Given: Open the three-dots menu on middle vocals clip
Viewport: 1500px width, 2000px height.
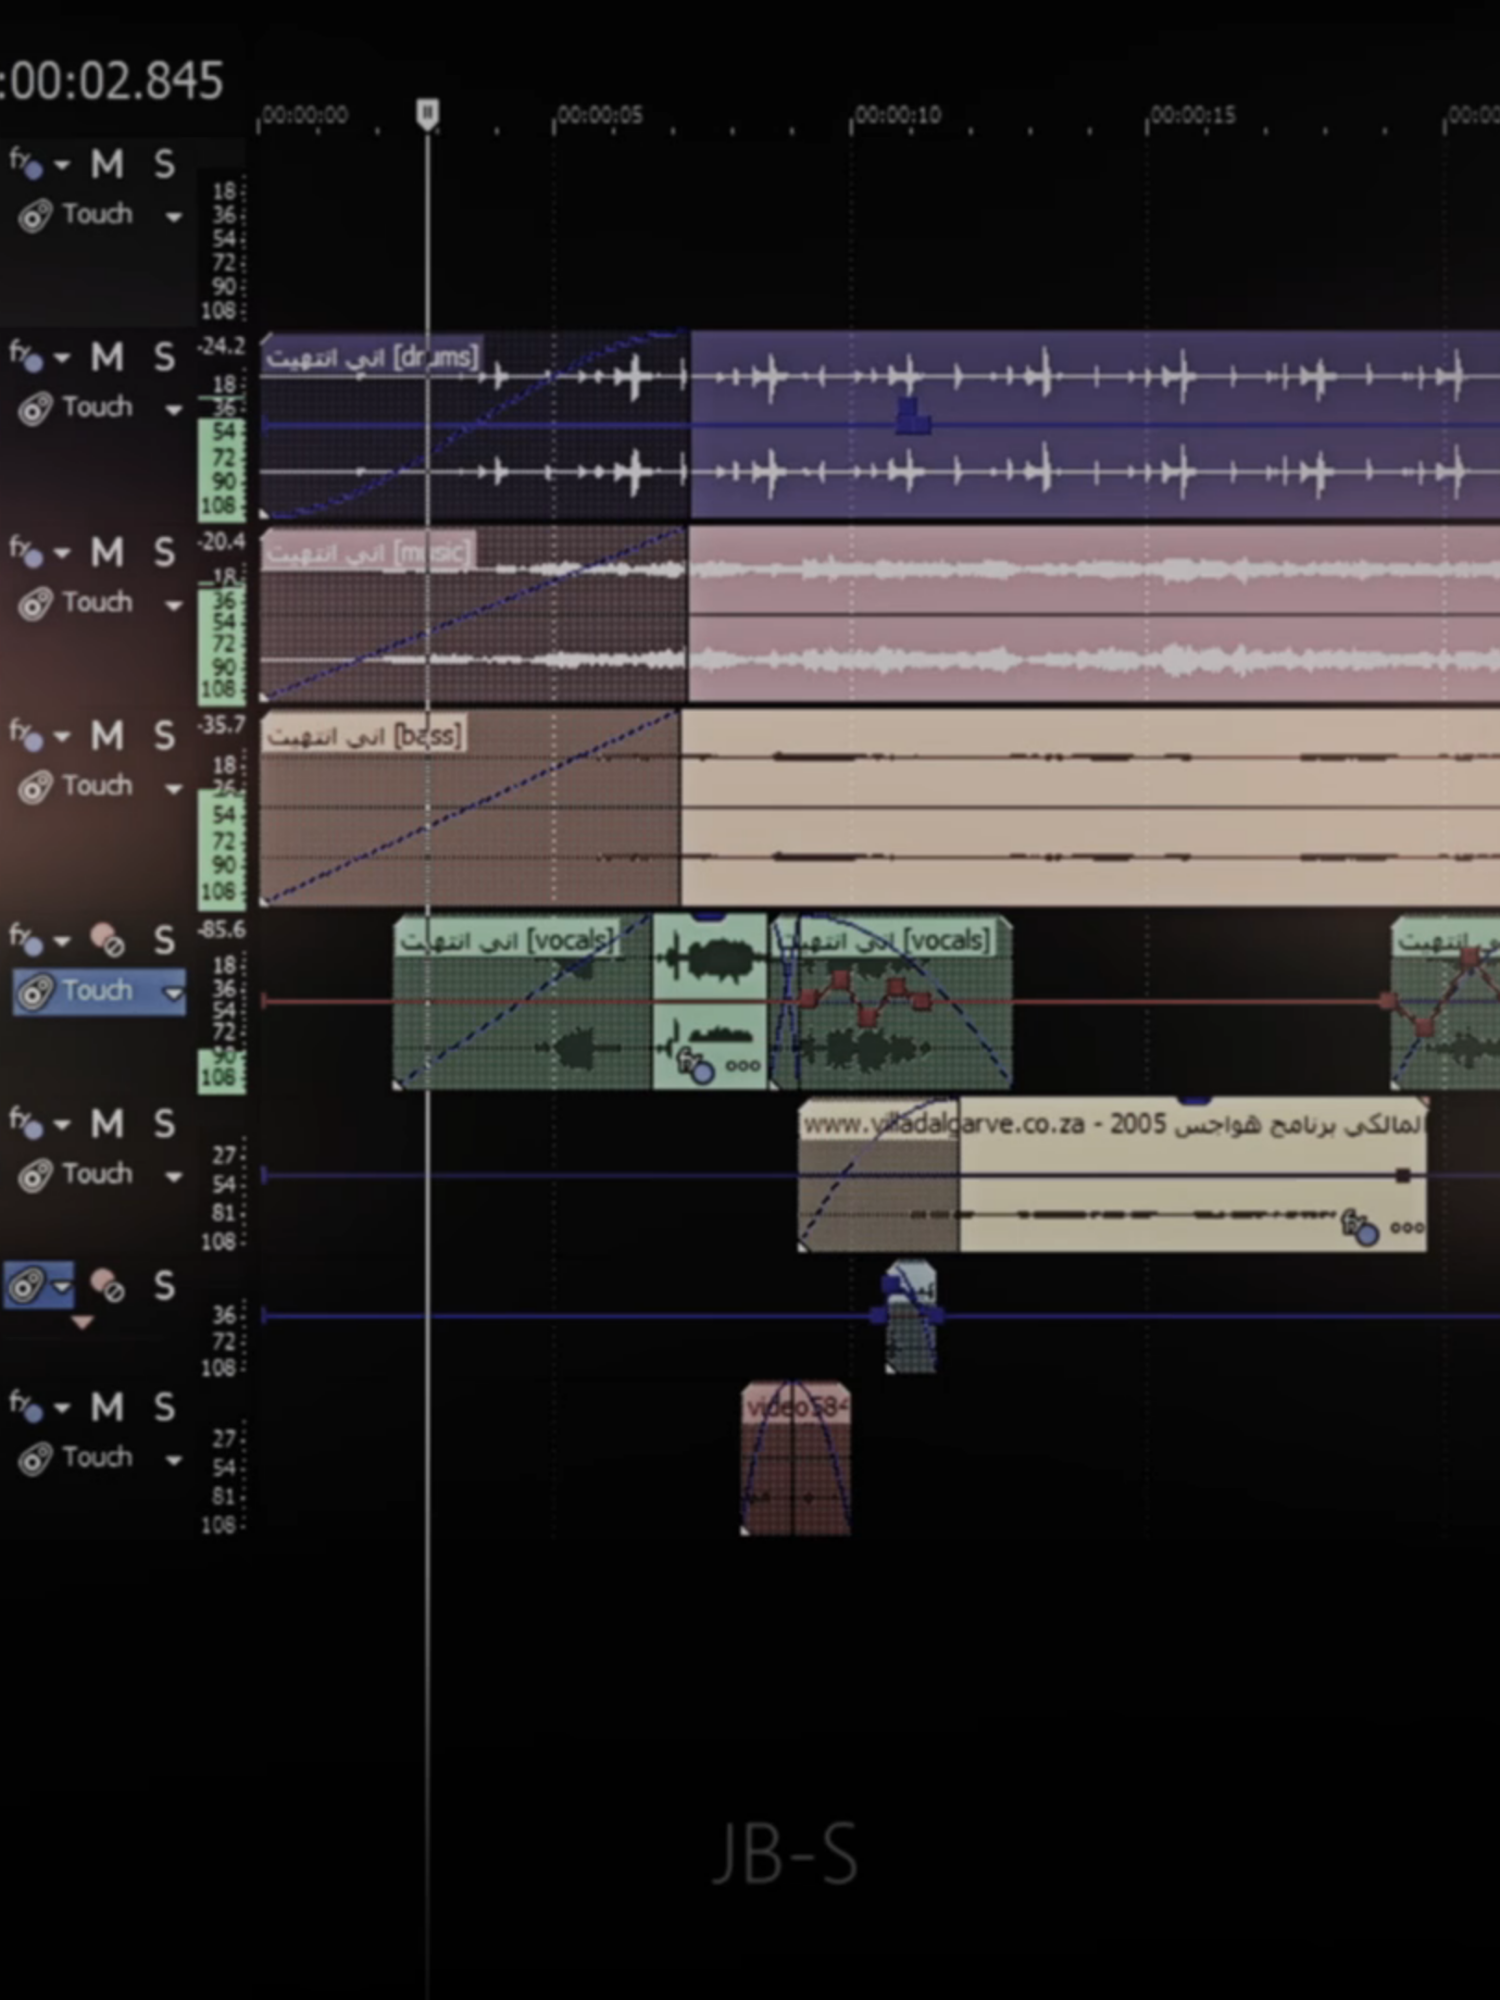Looking at the screenshot, I should click(x=743, y=1066).
